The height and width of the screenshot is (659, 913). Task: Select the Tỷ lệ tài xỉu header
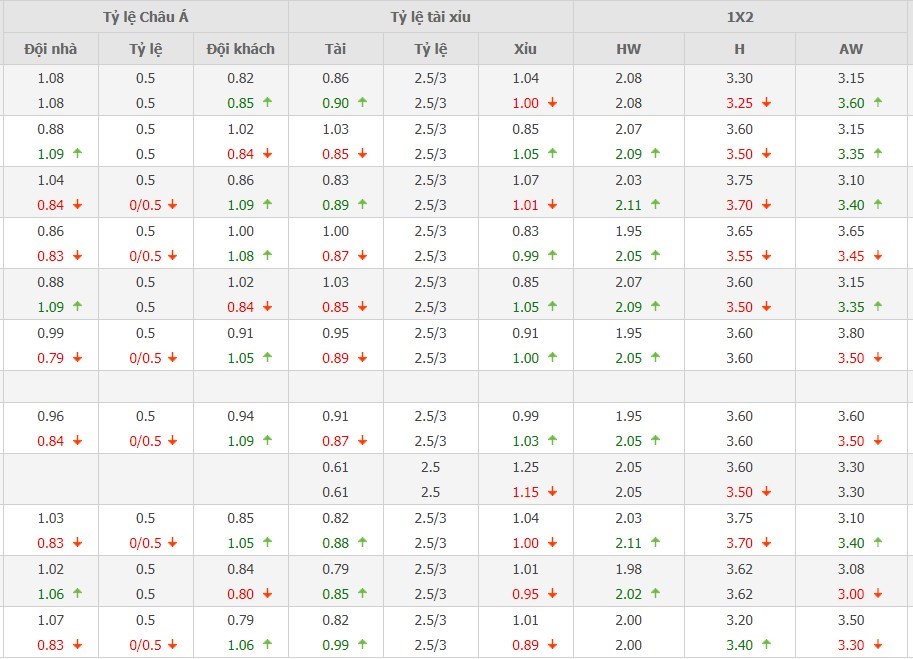(430, 17)
